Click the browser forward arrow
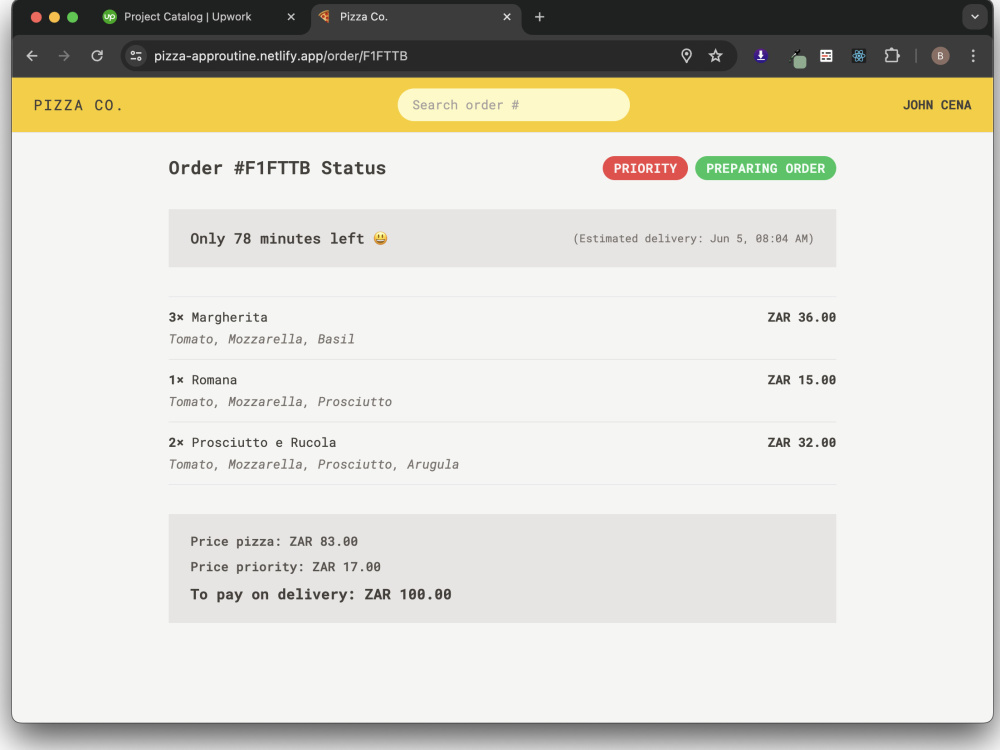1000x750 pixels. point(64,56)
